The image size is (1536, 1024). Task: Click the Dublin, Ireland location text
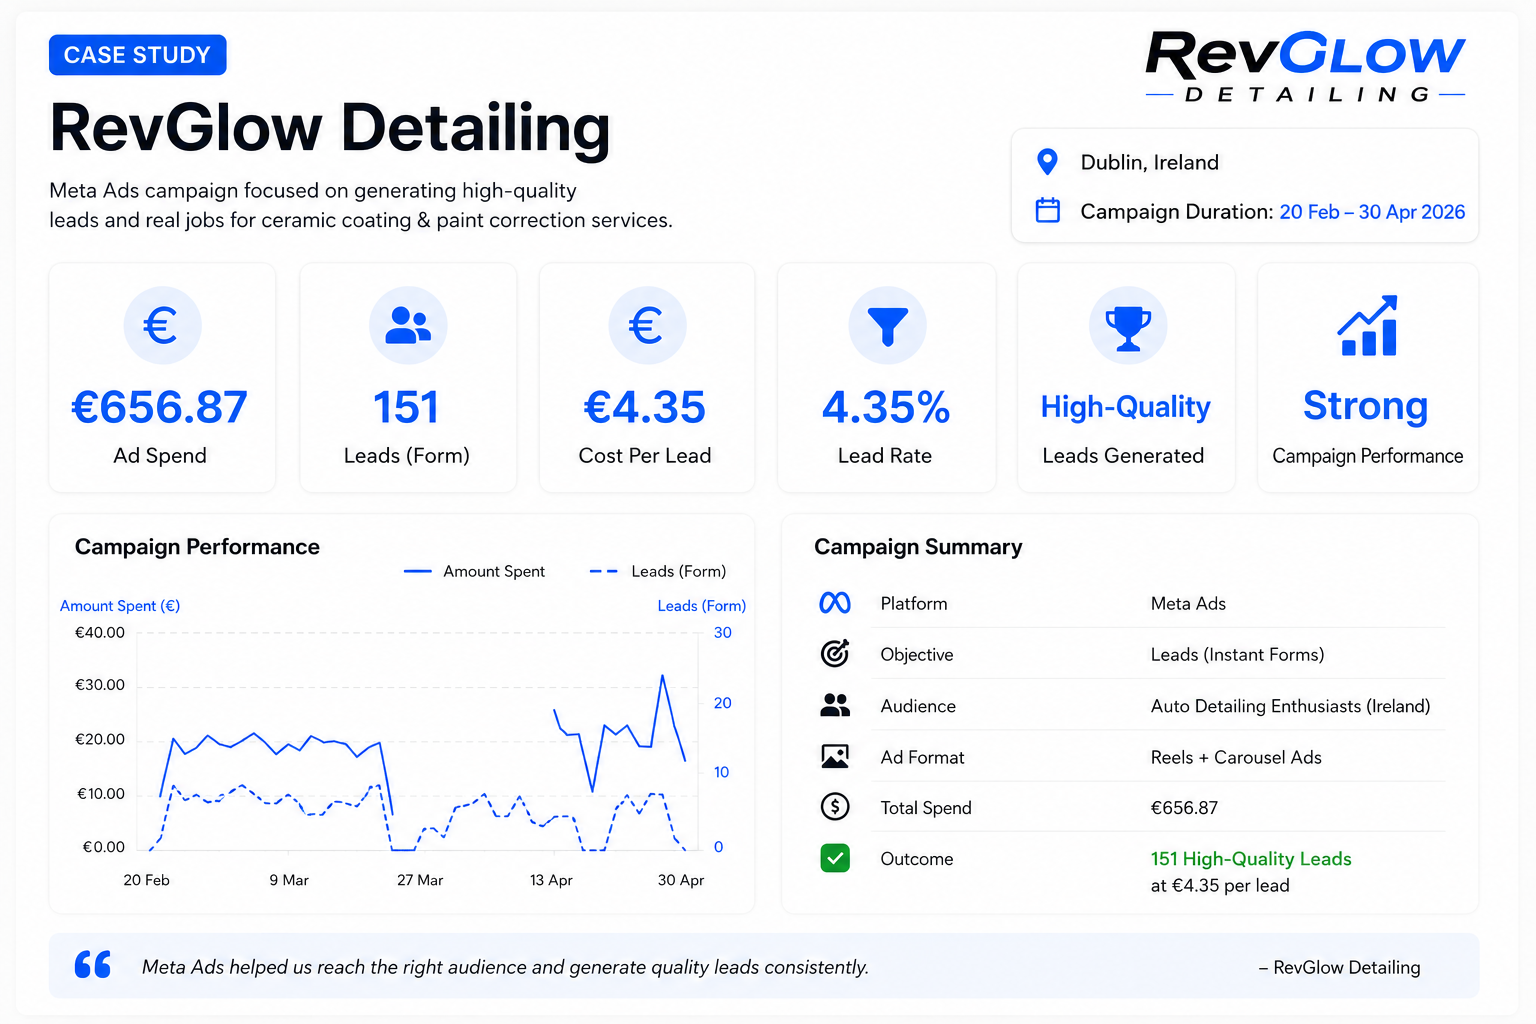point(1150,162)
